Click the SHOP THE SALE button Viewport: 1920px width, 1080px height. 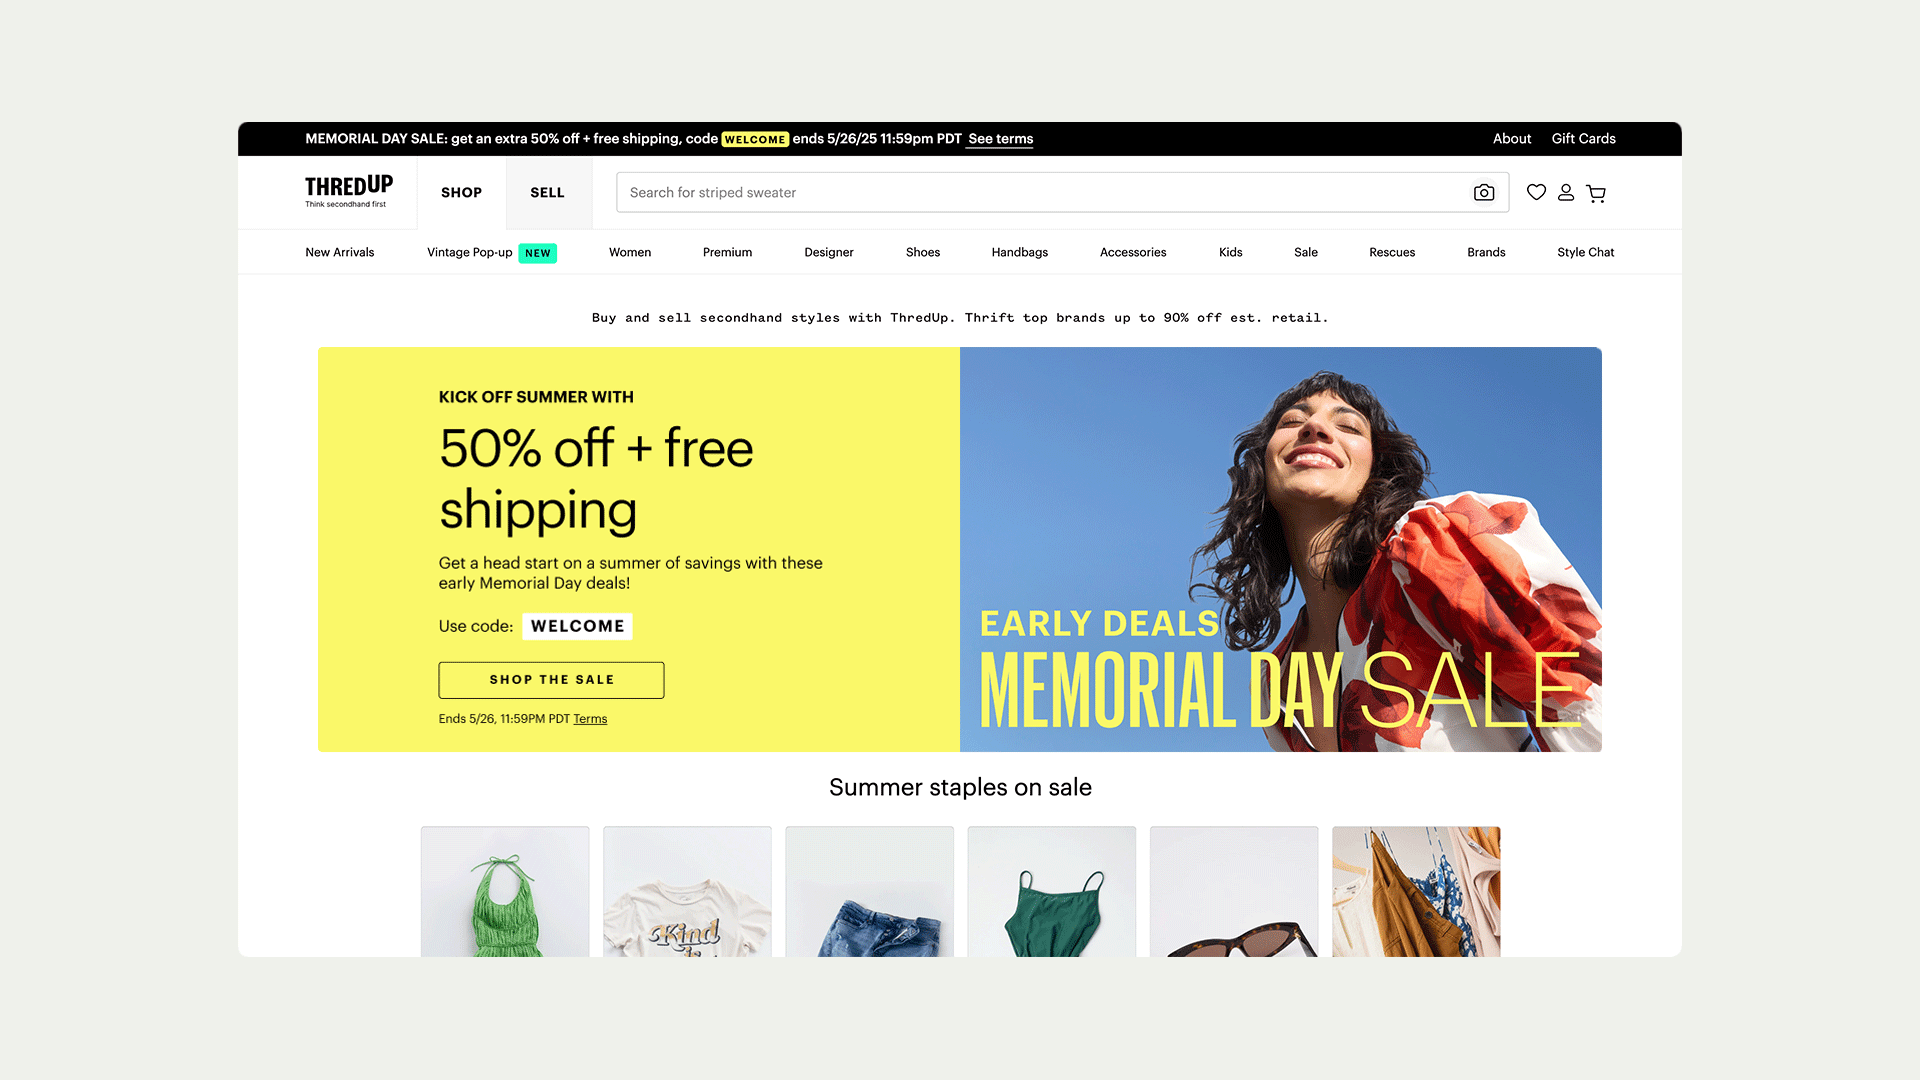point(551,680)
